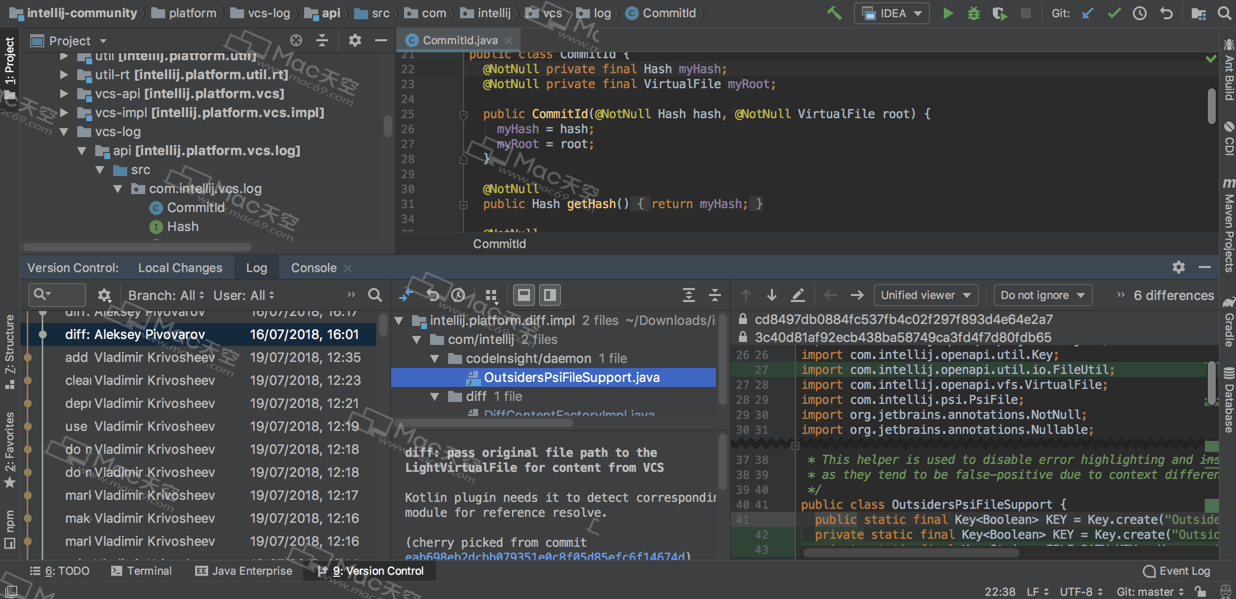Start the debugger using the bug icon
This screenshot has width=1236, height=599.
pos(972,13)
